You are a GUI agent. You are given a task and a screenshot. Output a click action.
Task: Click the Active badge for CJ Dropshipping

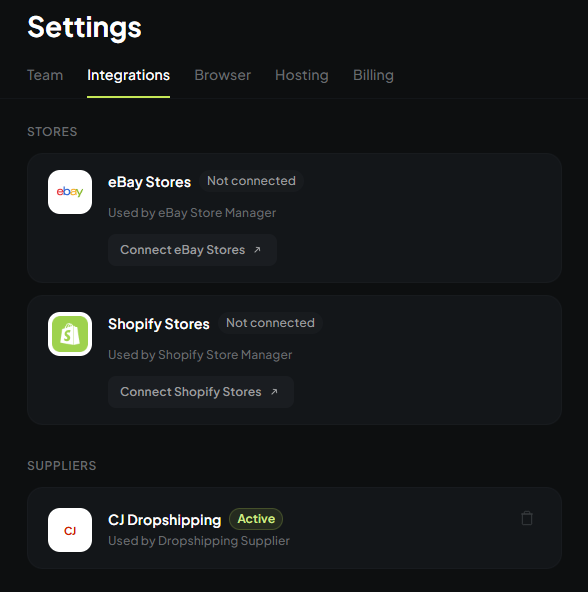click(x=256, y=519)
